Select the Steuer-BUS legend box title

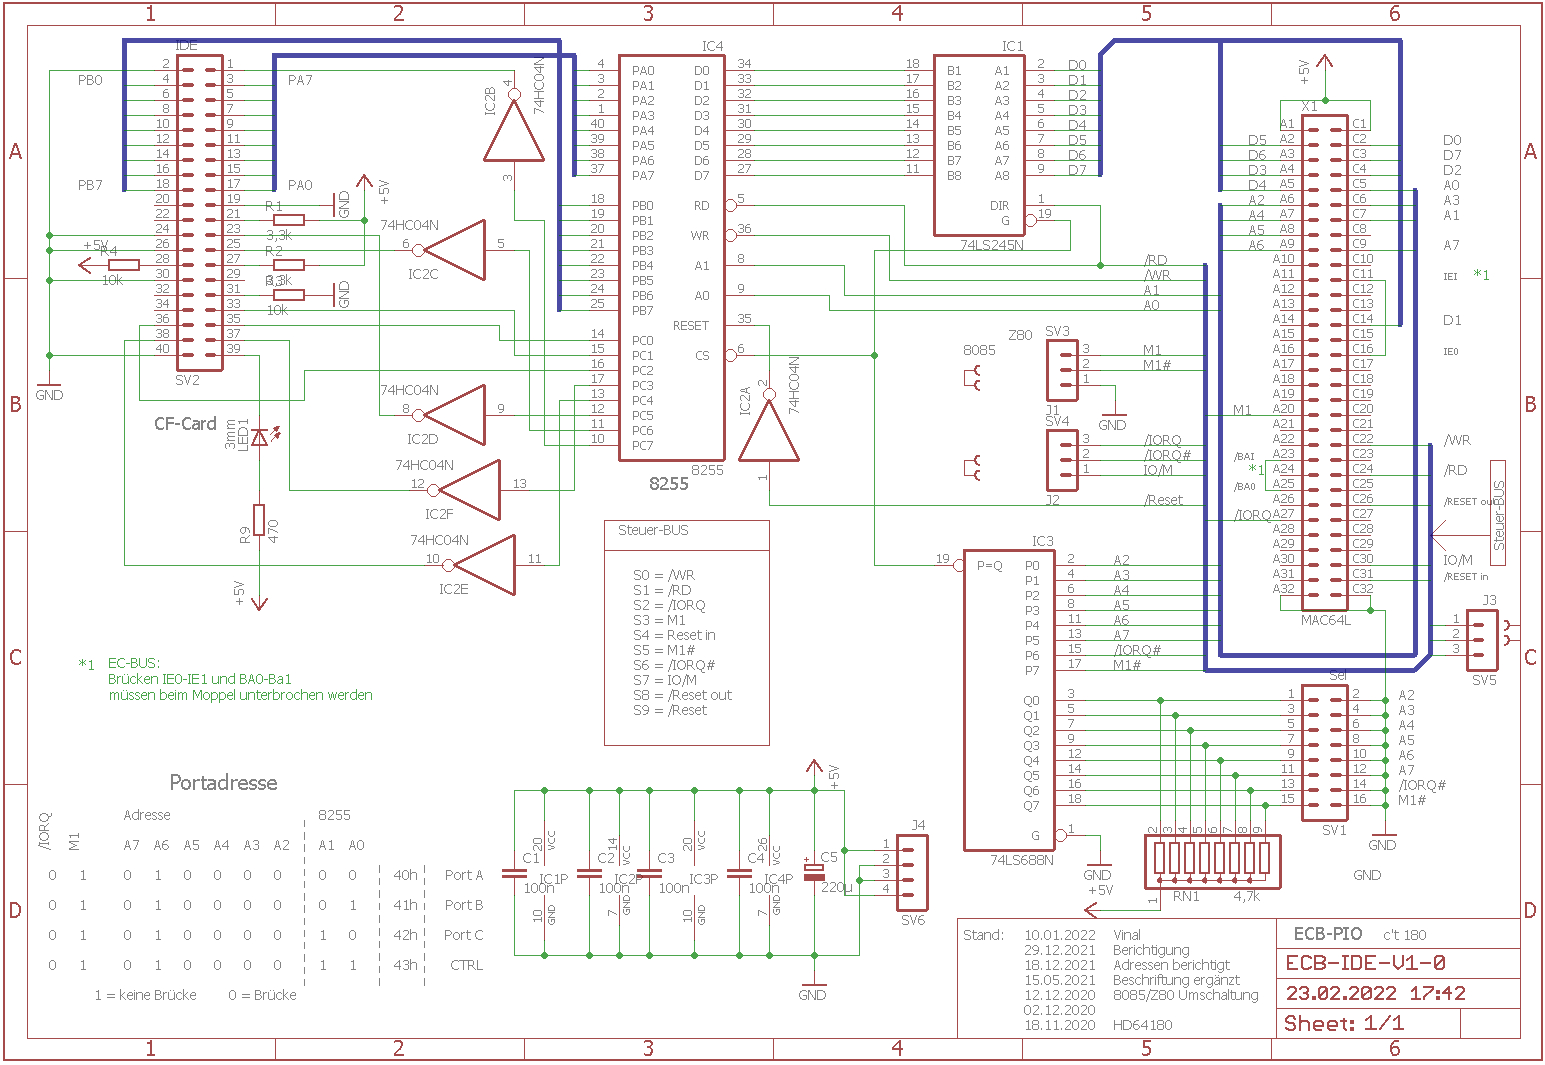click(x=653, y=531)
